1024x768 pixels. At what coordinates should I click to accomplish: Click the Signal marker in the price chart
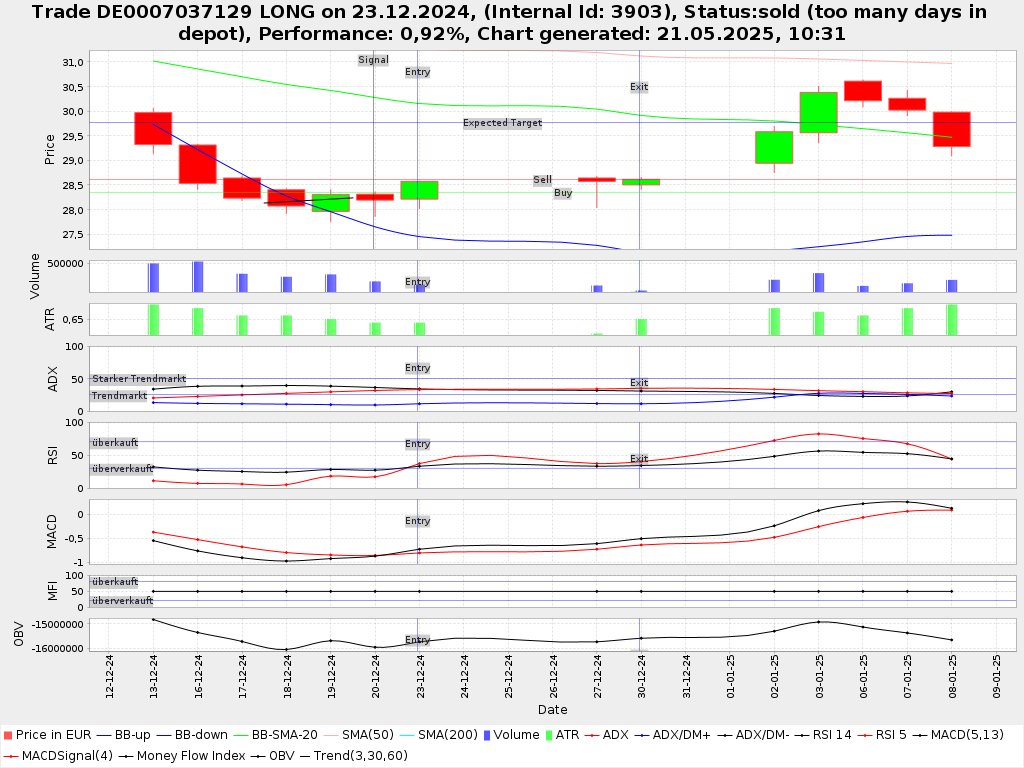tap(373, 60)
